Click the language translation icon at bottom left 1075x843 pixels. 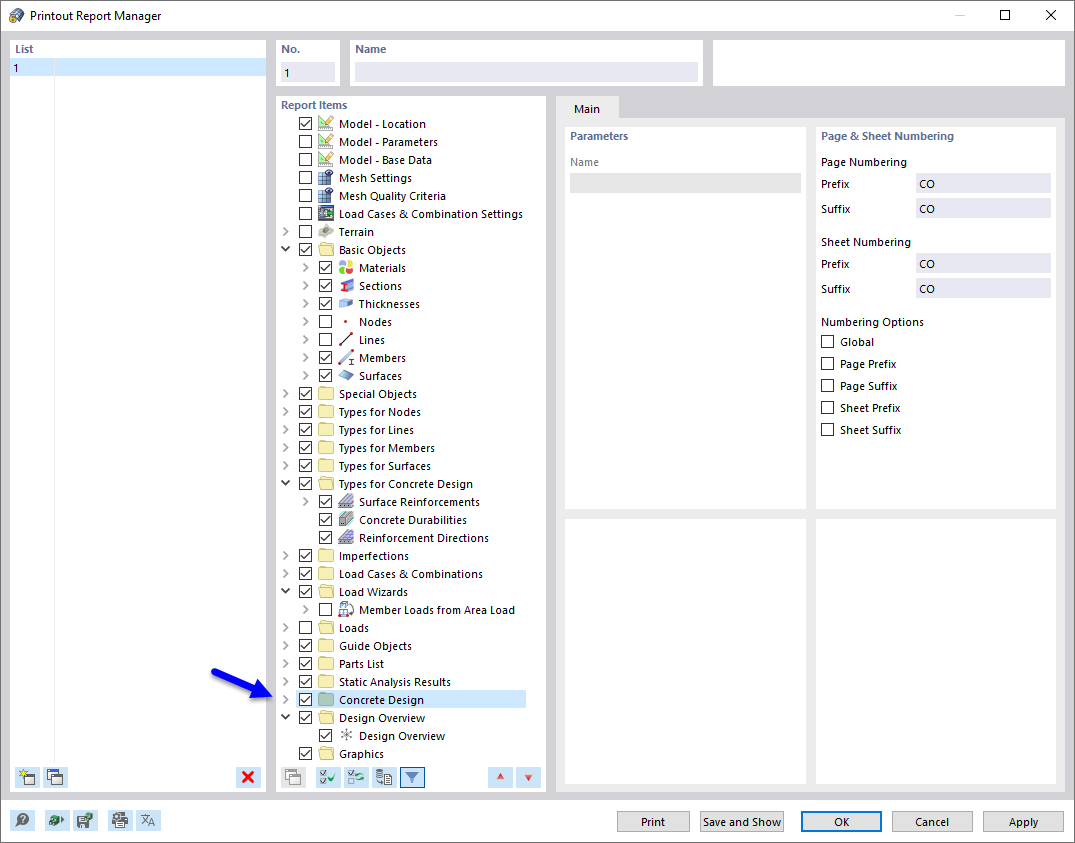click(x=148, y=820)
